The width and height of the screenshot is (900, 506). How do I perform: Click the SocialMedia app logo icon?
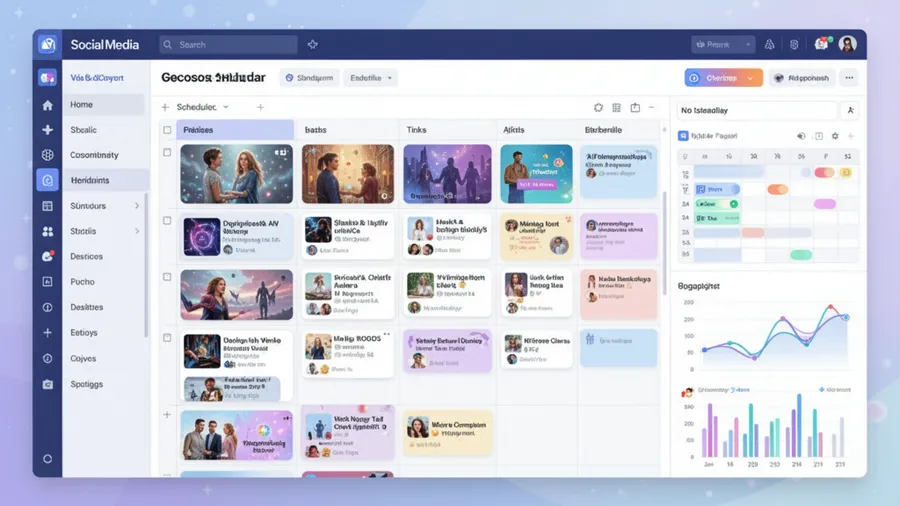pos(47,44)
